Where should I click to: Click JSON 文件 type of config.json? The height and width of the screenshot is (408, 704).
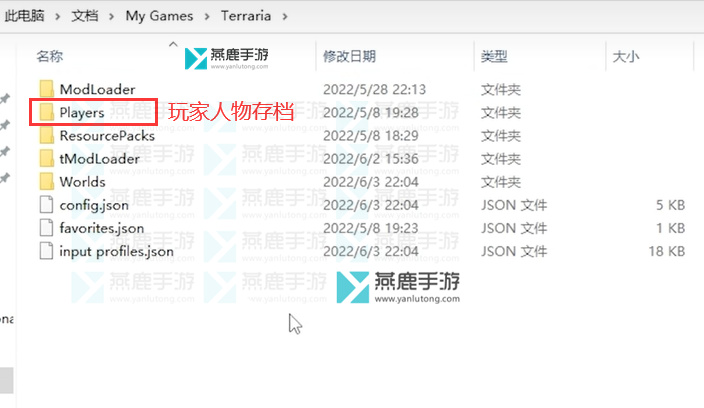click(514, 205)
